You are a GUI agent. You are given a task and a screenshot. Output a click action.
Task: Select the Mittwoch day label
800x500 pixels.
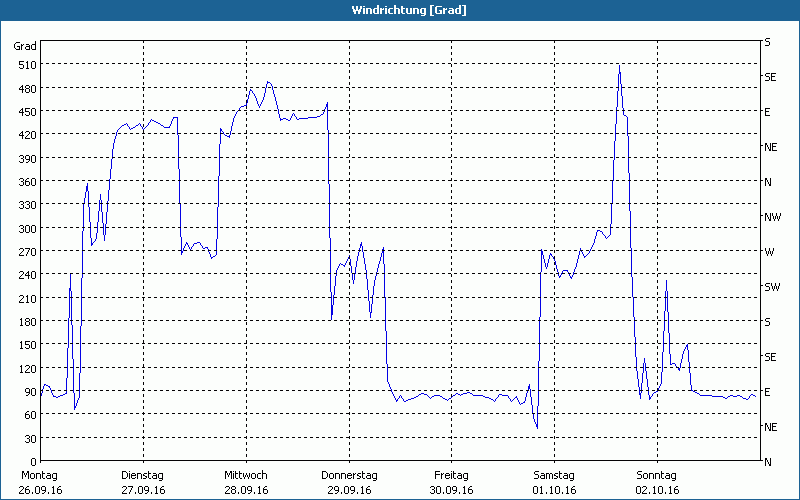(x=245, y=475)
